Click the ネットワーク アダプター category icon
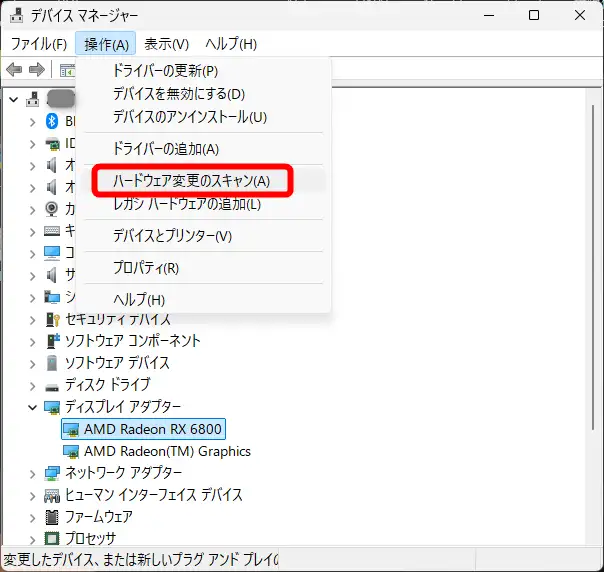This screenshot has height=572, width=604. point(53,473)
